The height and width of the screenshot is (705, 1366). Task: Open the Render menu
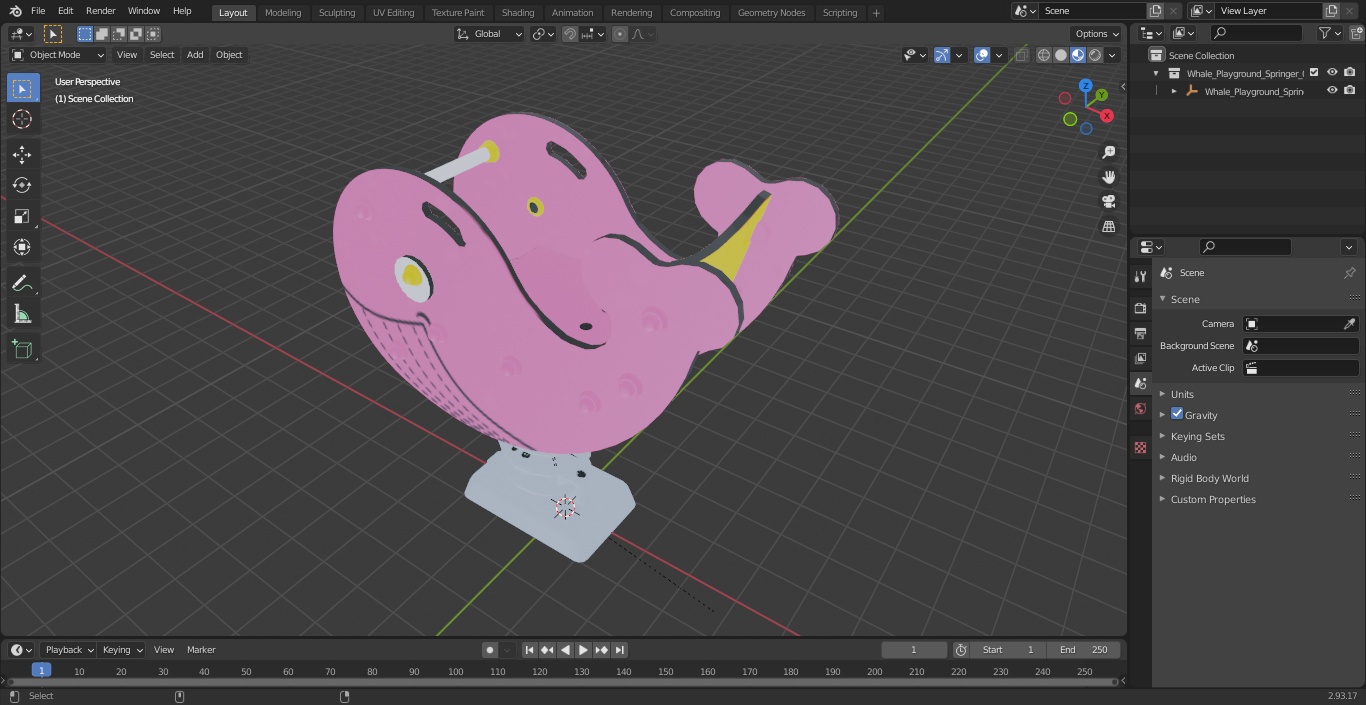(100, 11)
